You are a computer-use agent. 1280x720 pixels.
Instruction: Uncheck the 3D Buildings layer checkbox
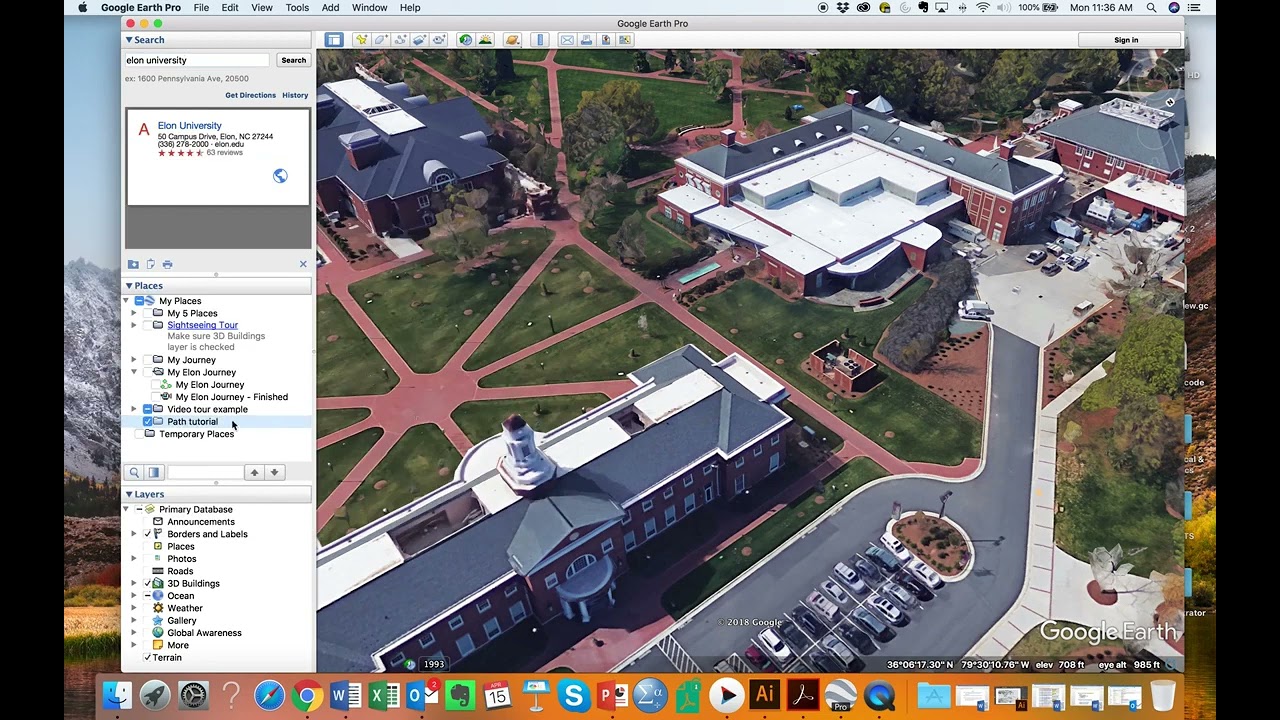[x=147, y=584]
